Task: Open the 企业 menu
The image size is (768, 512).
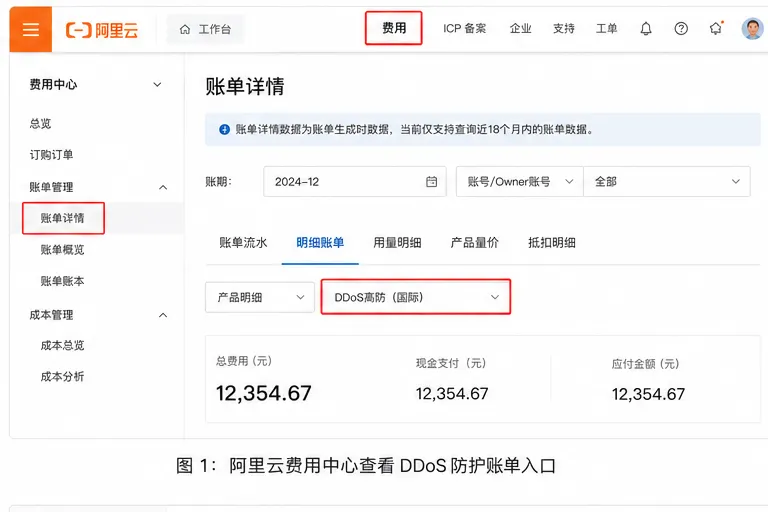Action: coord(520,28)
